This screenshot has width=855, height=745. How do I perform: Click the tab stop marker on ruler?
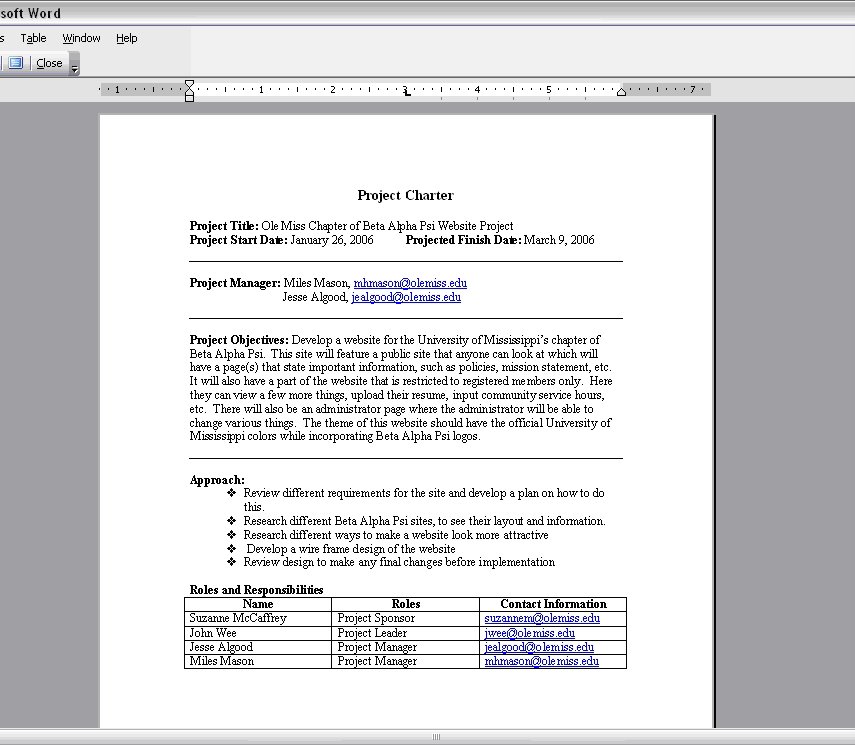point(405,91)
